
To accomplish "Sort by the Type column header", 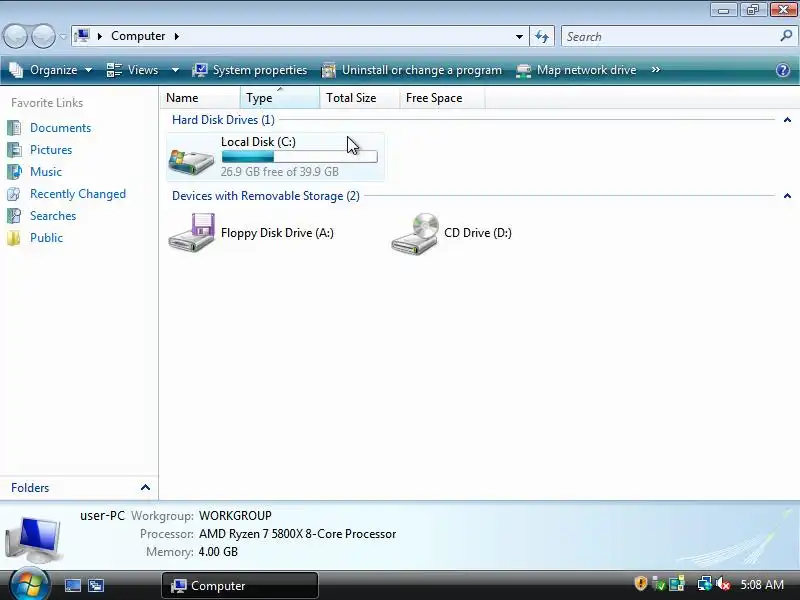I will coord(280,97).
